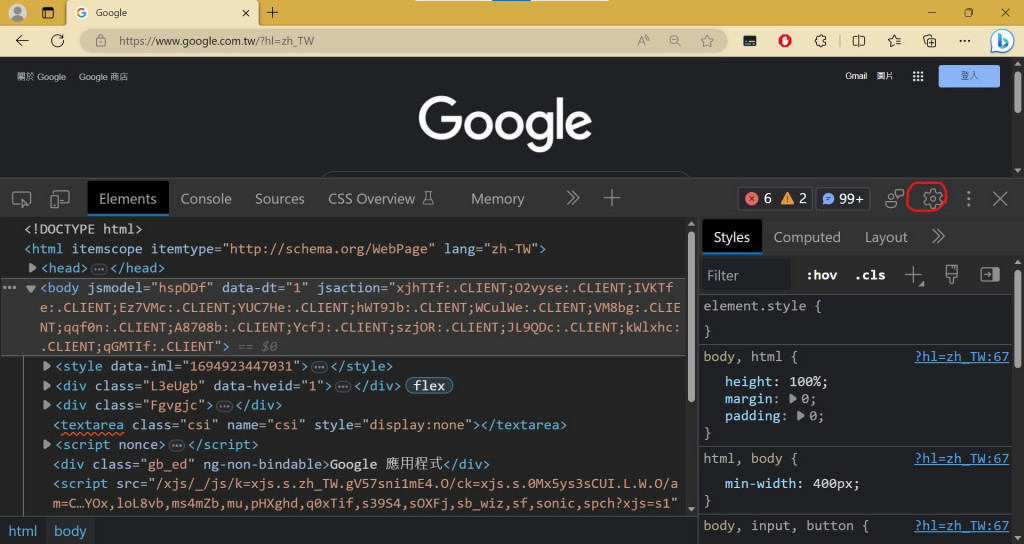Open DevTools customize three-dot menu
The width and height of the screenshot is (1024, 544).
click(x=968, y=199)
